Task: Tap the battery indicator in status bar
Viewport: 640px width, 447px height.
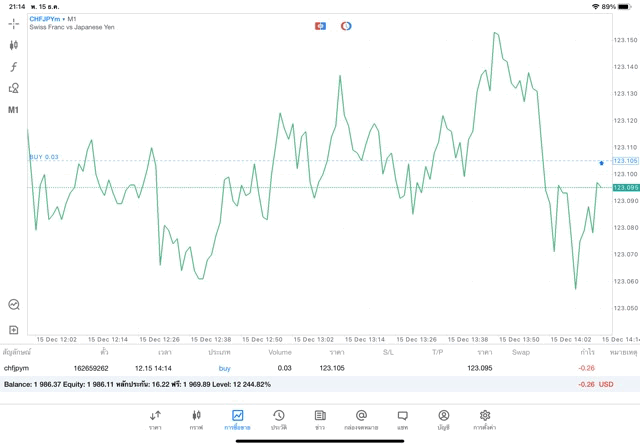Action: tap(625, 7)
